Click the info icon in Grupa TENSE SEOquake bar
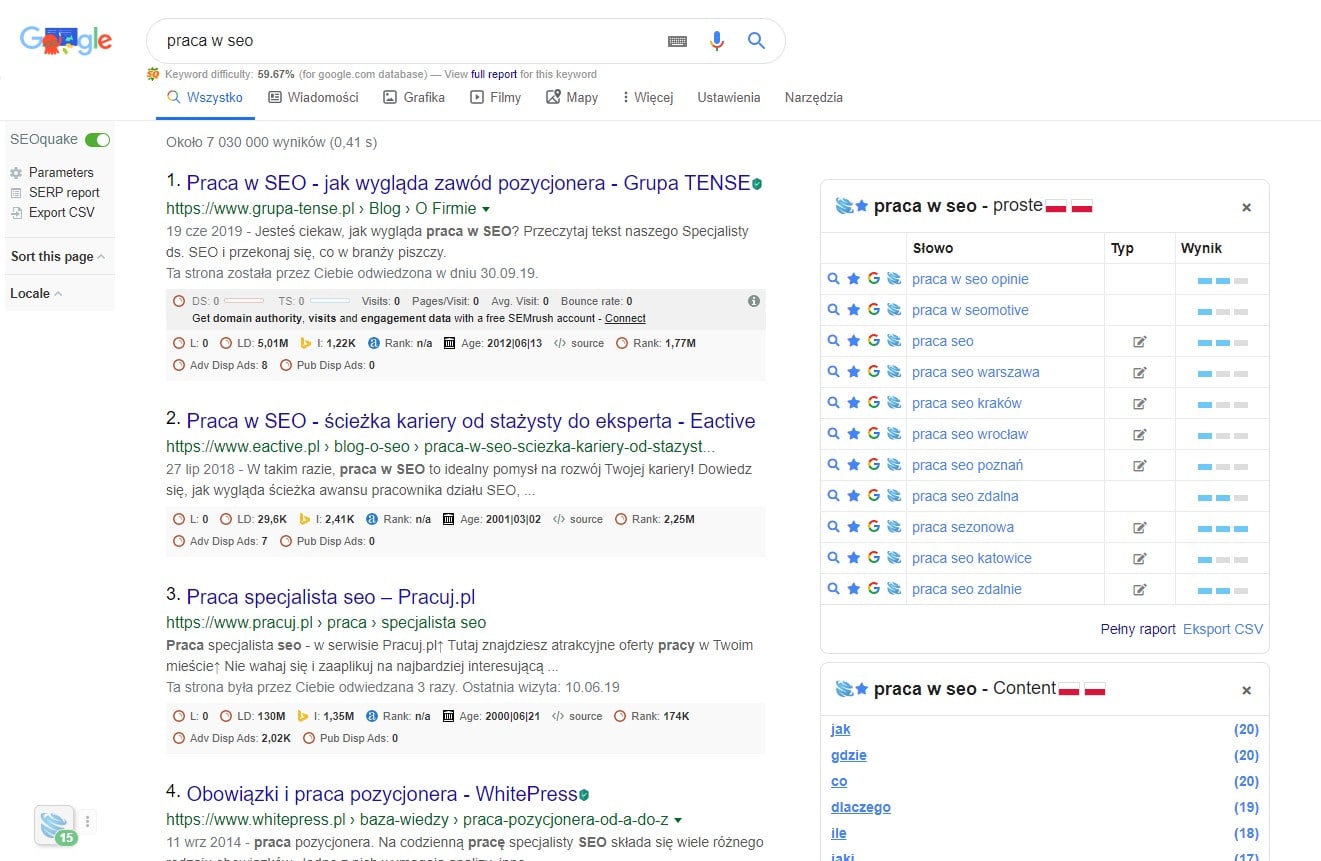The width and height of the screenshot is (1321, 861). (754, 301)
